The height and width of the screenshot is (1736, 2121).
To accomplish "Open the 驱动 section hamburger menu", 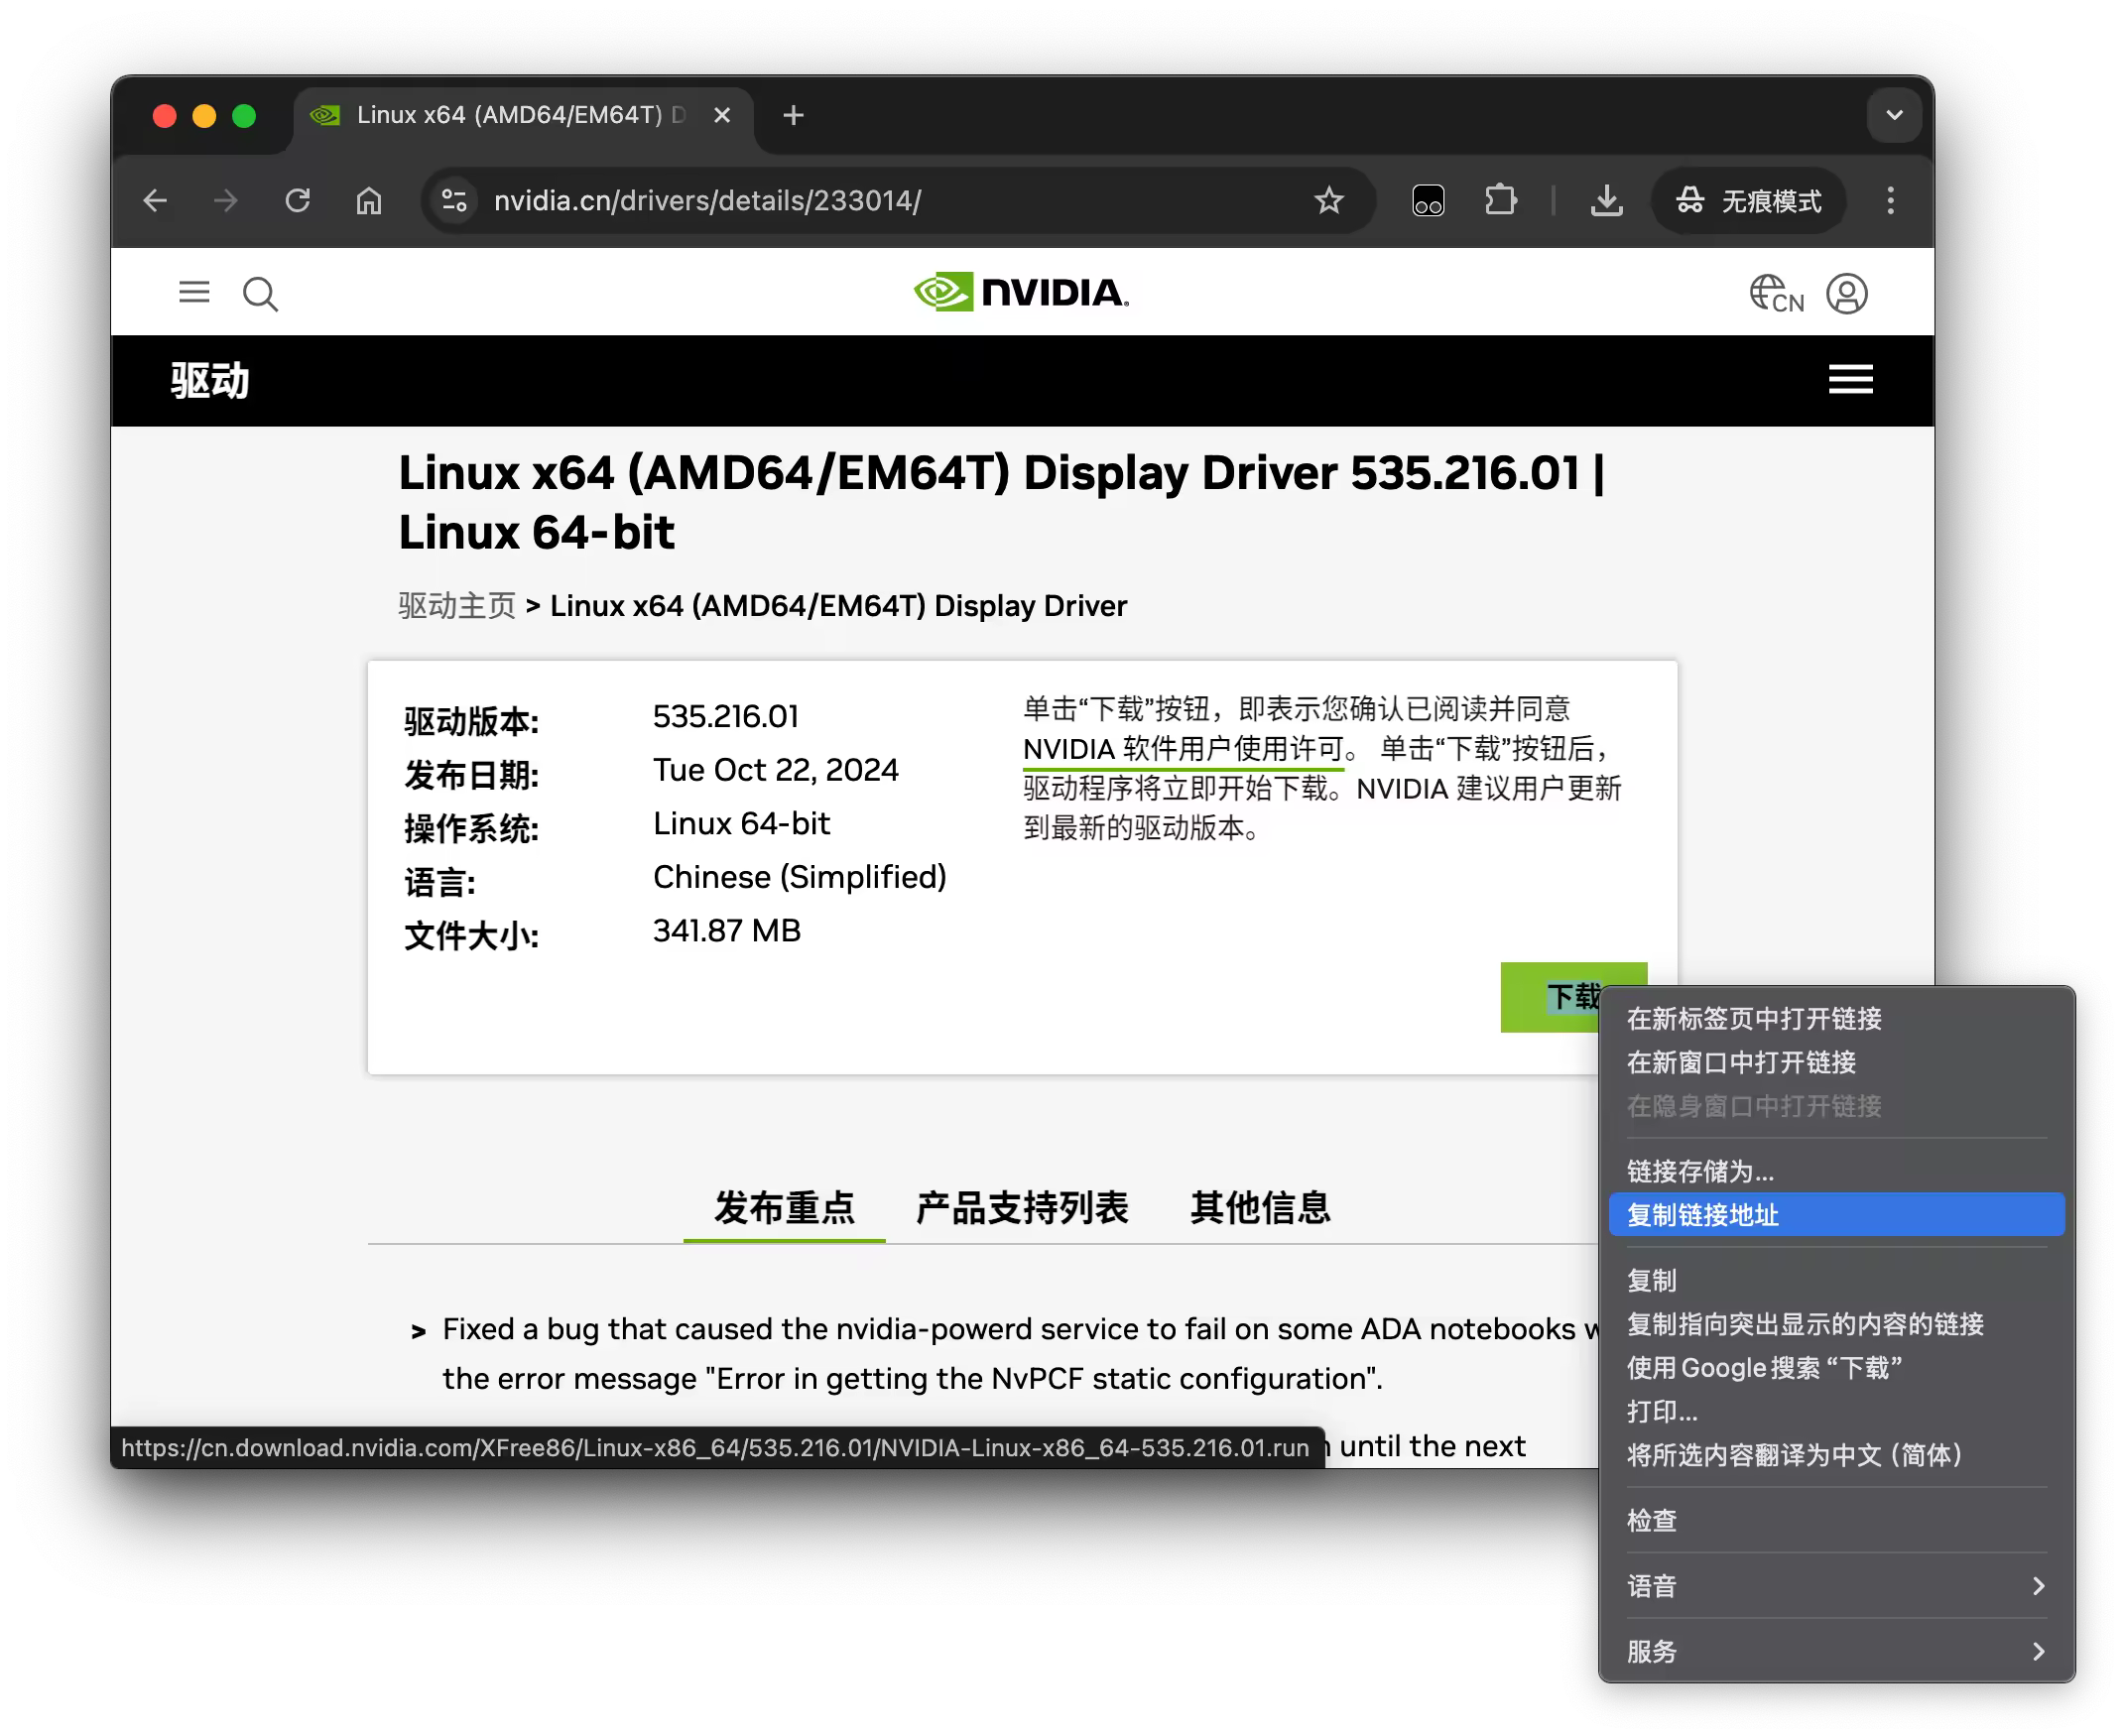I will point(1850,380).
